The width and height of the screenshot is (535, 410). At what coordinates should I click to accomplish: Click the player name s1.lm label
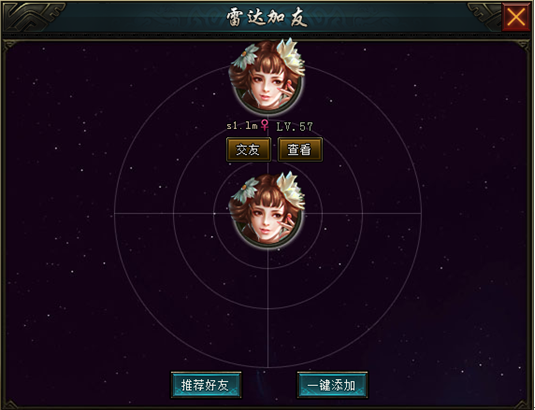[242, 126]
